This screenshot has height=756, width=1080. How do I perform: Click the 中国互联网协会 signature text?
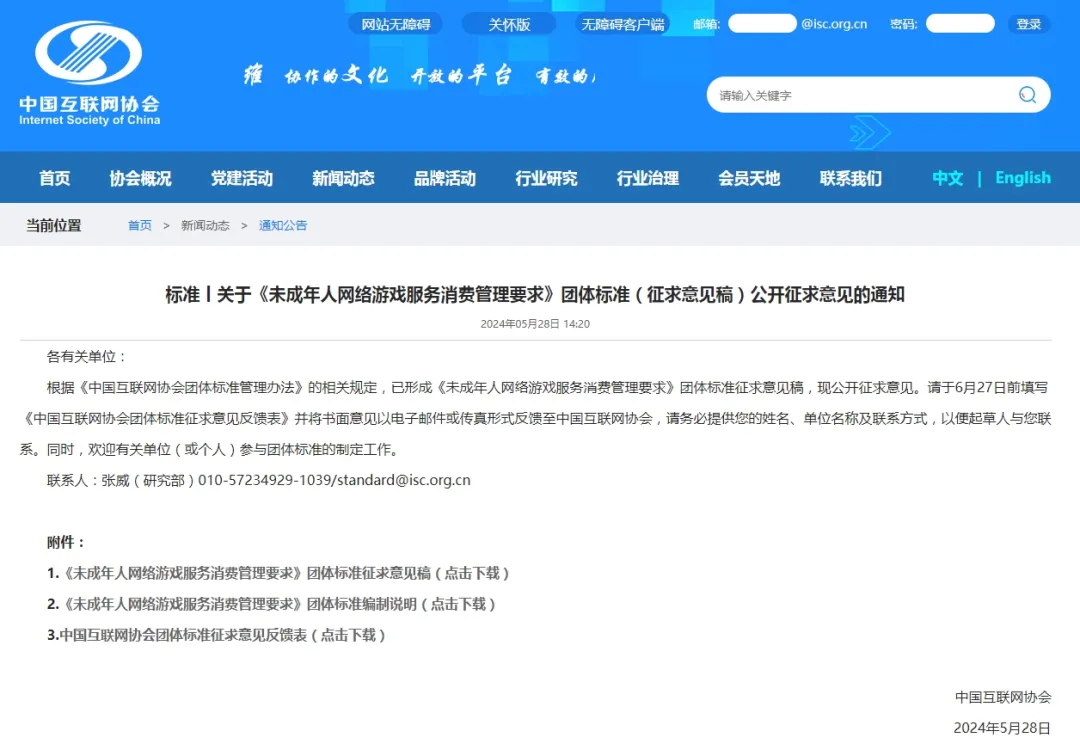[1003, 697]
